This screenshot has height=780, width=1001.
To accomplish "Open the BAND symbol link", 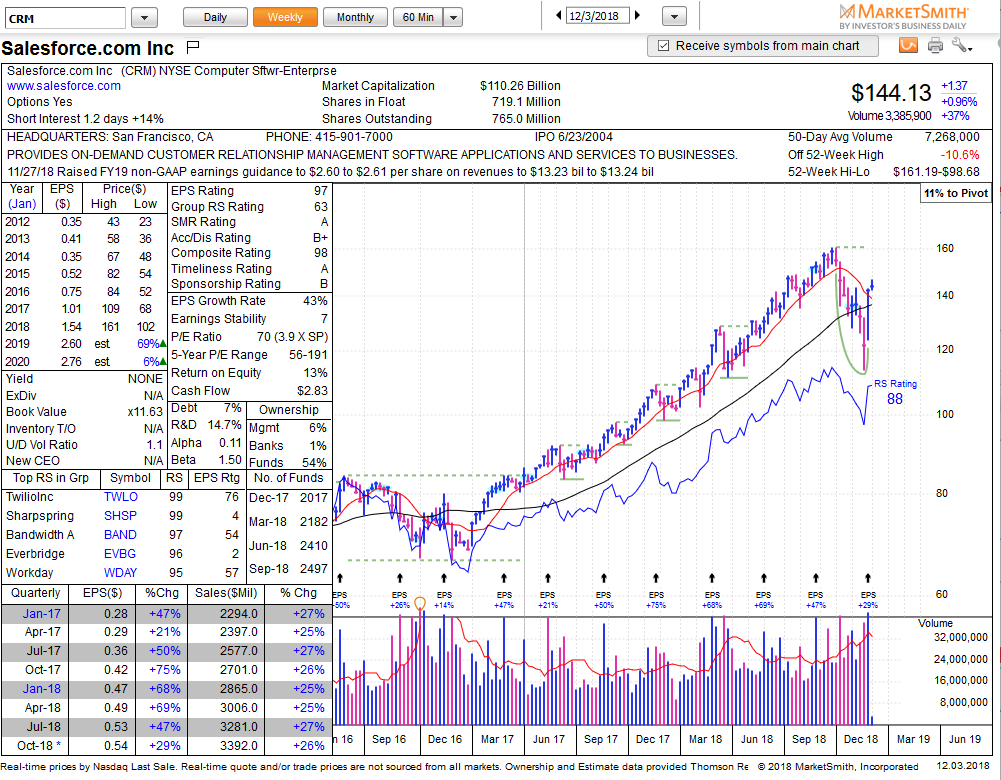I will click(x=120, y=535).
